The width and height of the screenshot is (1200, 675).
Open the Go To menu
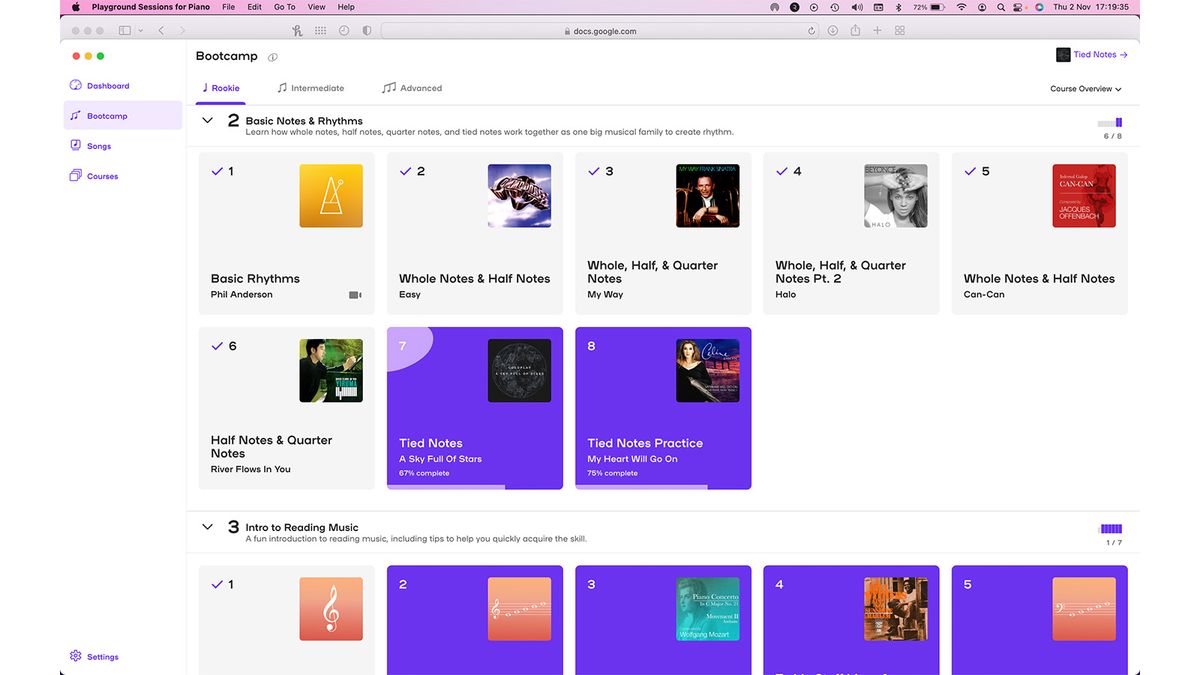tap(285, 7)
